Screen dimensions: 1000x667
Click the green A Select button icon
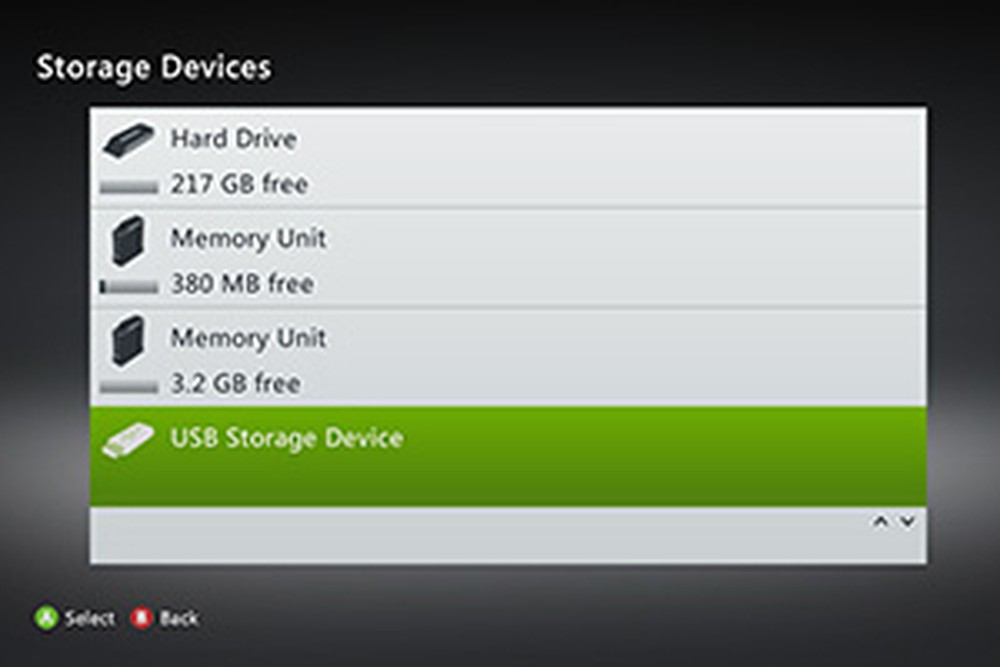(x=46, y=618)
